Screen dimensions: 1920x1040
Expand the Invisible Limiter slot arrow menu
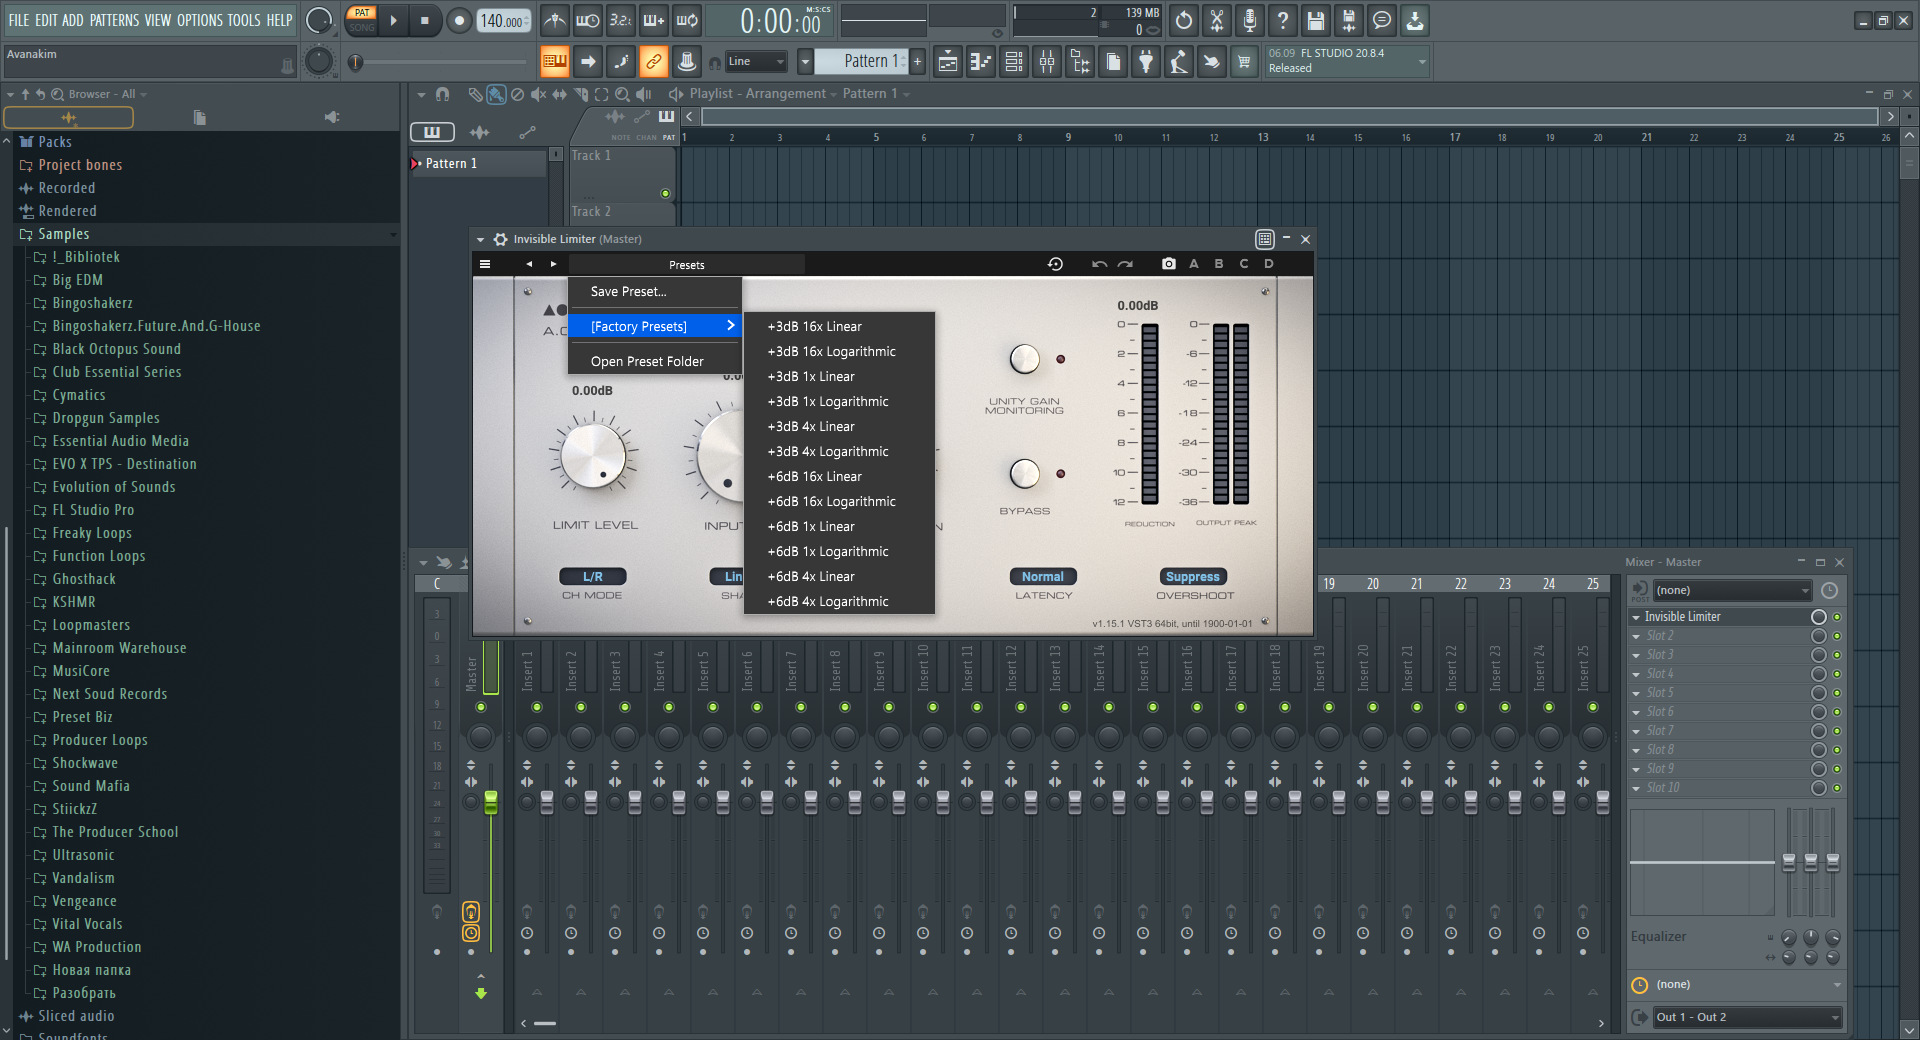pos(1636,618)
